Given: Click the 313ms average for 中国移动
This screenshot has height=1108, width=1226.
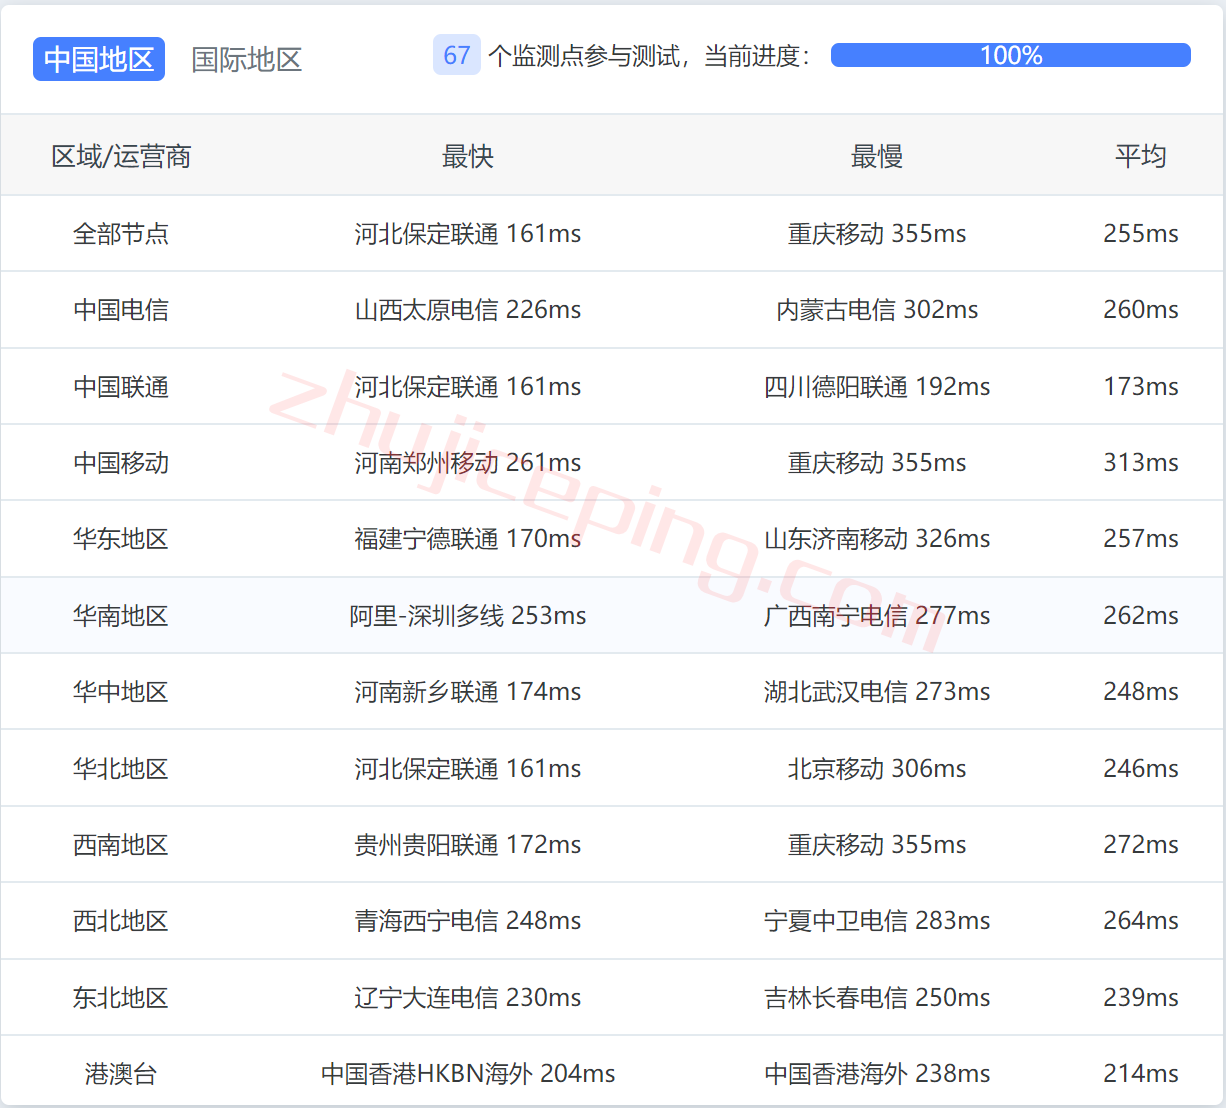Looking at the screenshot, I should click(1140, 462).
